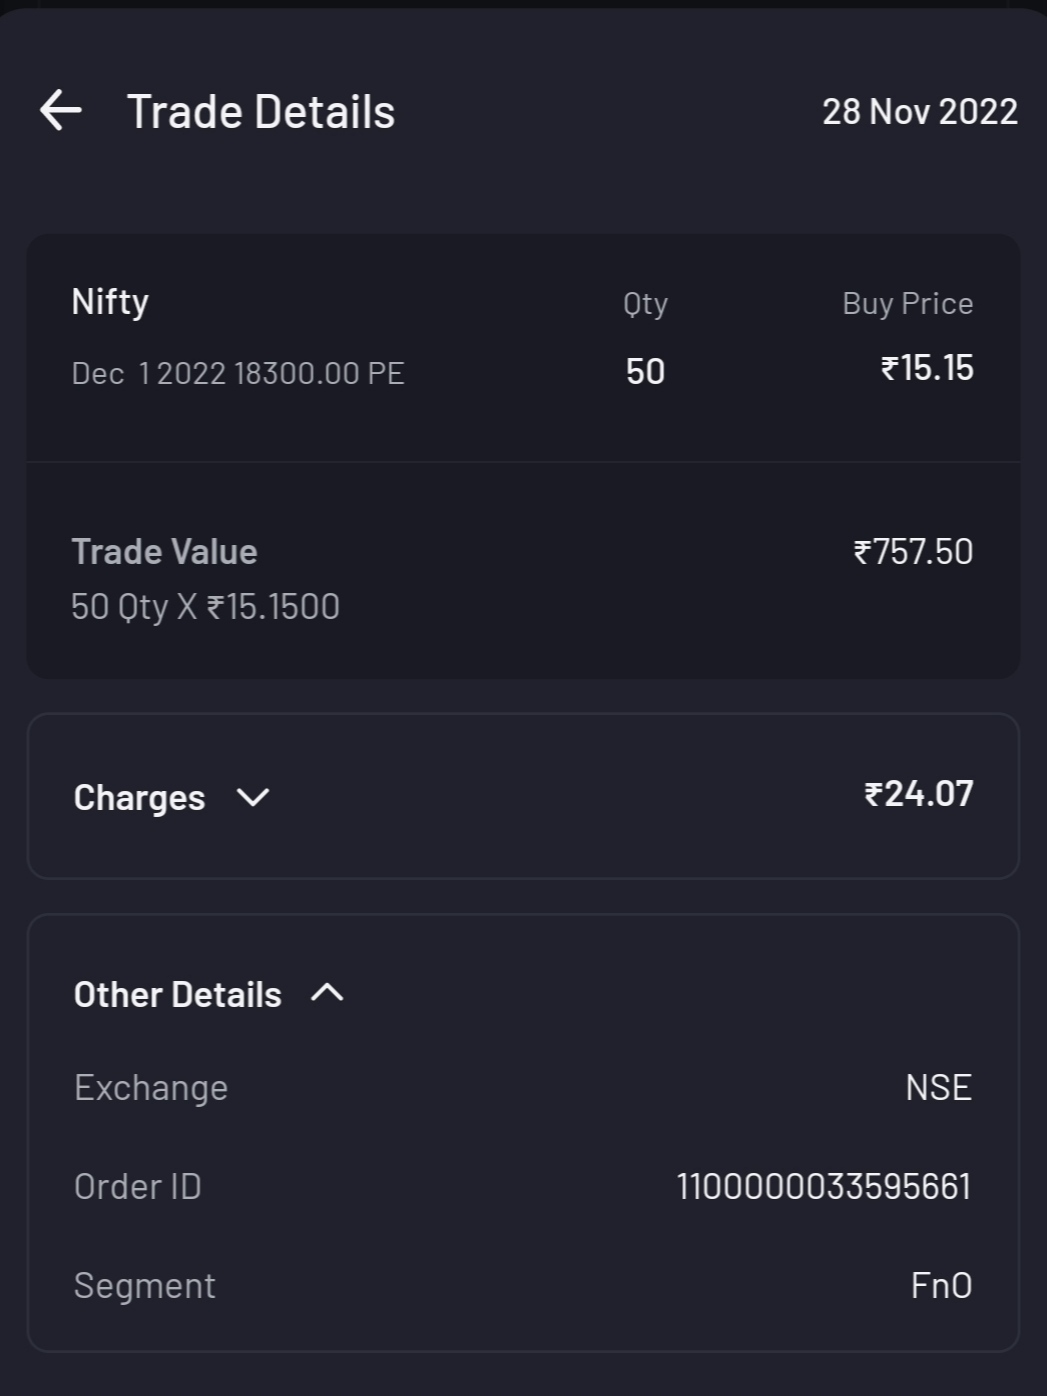Click the Order ID number 1100000033595661
Viewport: 1047px width, 1396px height.
coord(823,1186)
